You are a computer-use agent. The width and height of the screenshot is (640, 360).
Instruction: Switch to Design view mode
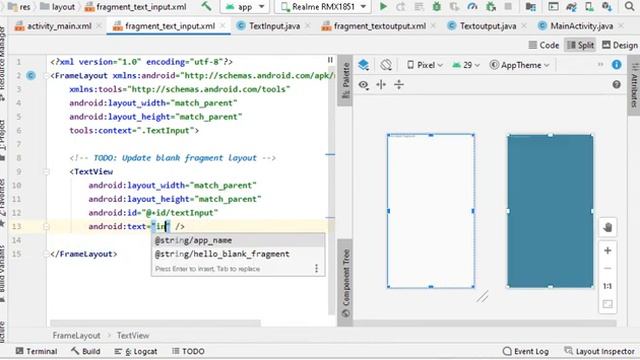point(620,45)
